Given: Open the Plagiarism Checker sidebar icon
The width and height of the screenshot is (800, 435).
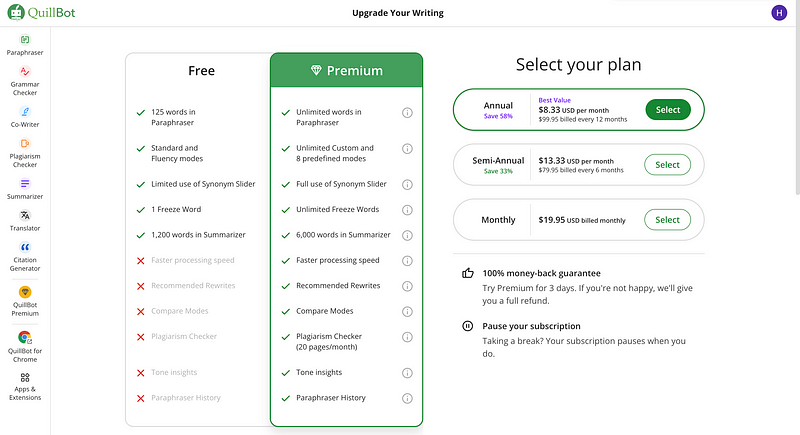Looking at the screenshot, I should click(24, 153).
